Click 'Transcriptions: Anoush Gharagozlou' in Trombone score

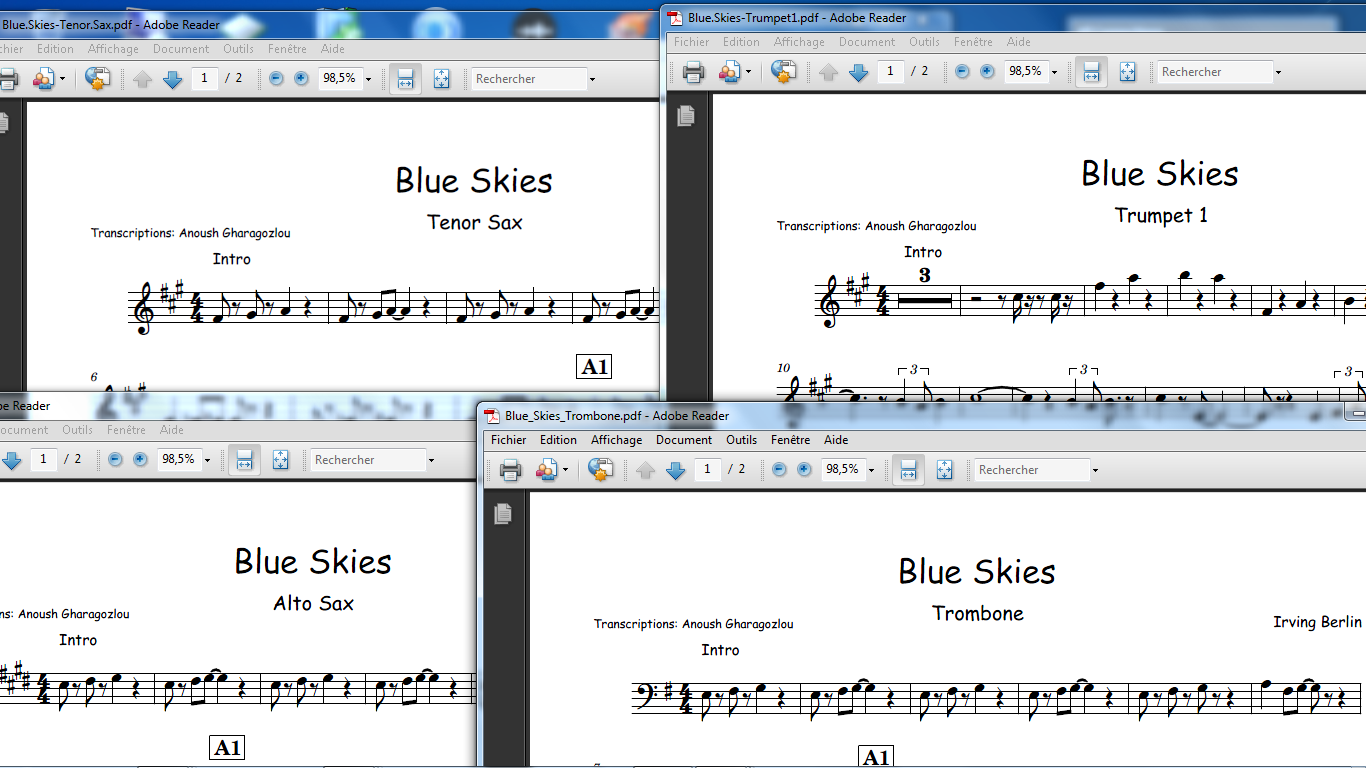(x=694, y=624)
